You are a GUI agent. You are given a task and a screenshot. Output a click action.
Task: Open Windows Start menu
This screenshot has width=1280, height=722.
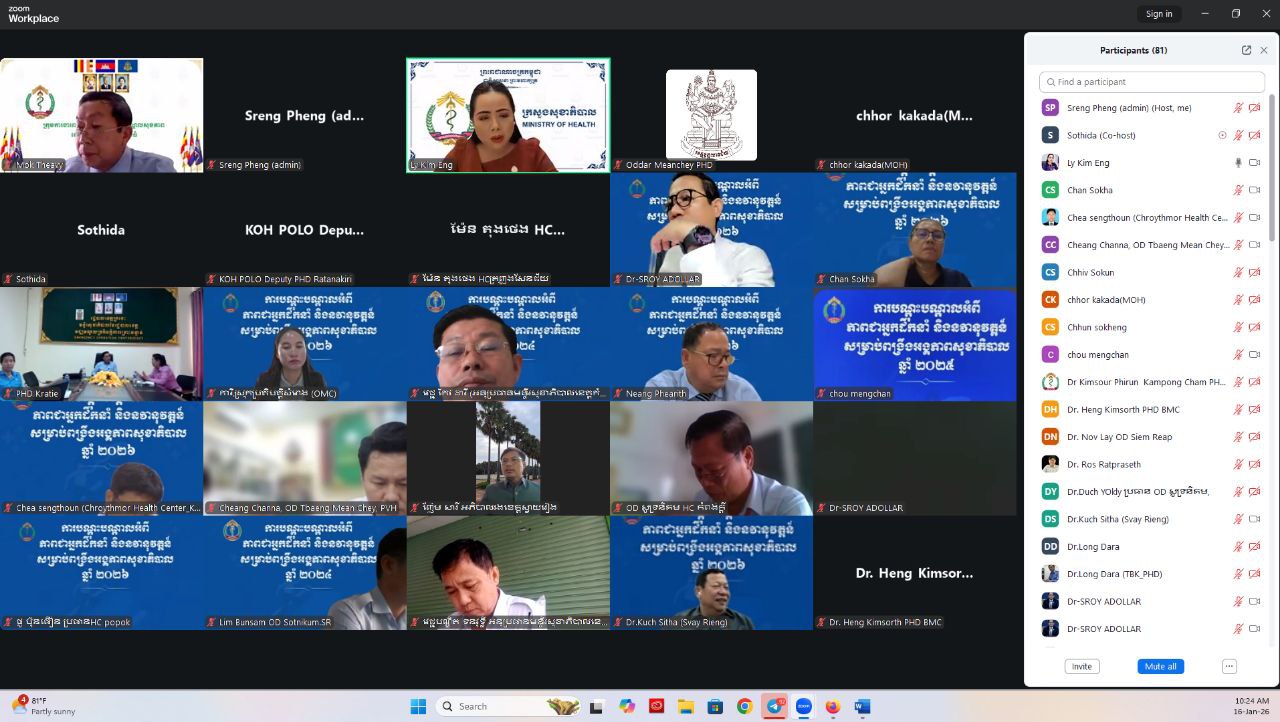[418, 706]
